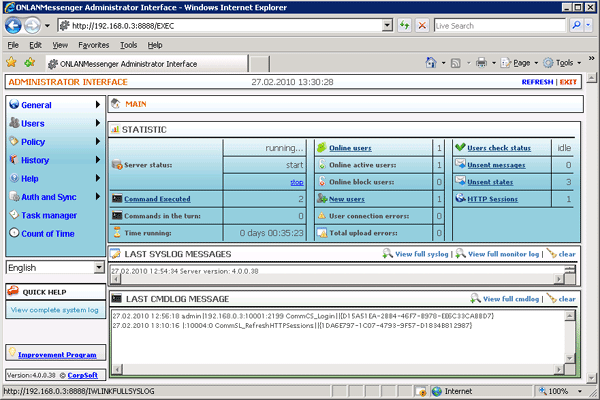Screen dimensions: 600x400
Task: Expand the Policy menu arrow
Action: [x=98, y=141]
